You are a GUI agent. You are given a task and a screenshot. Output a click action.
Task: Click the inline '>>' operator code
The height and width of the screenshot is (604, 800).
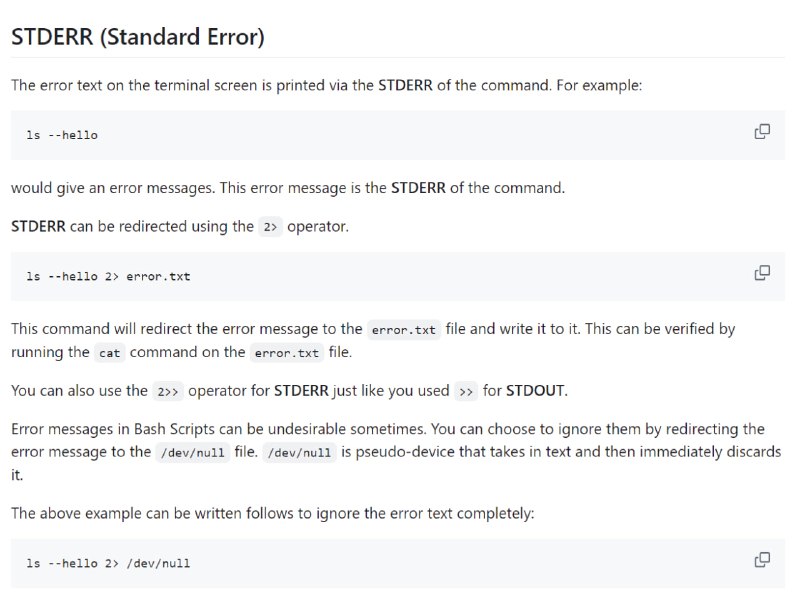coord(466,392)
